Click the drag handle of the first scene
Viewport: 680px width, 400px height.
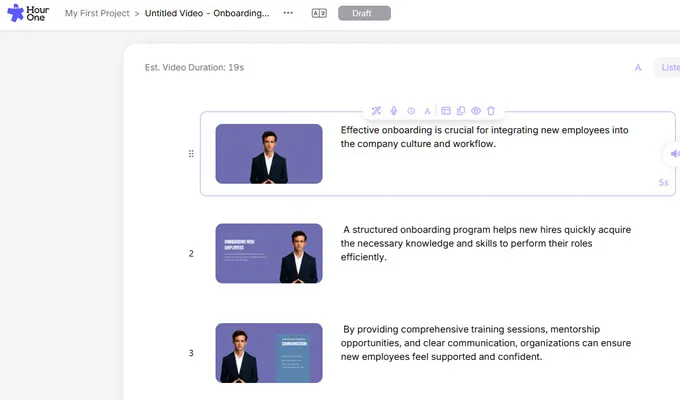pyautogui.click(x=191, y=154)
